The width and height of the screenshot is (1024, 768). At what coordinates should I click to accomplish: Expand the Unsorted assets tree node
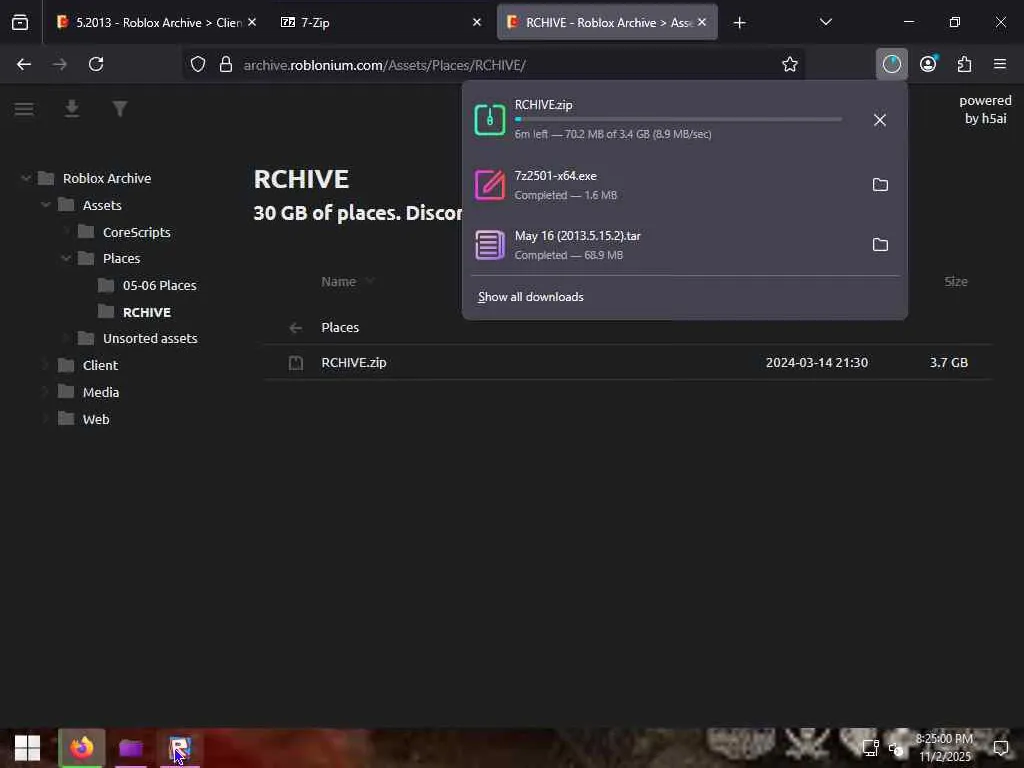[x=66, y=338]
